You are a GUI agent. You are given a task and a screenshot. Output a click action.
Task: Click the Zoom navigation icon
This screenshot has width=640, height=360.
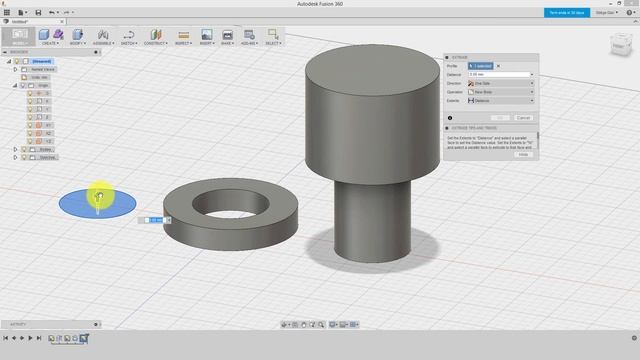(x=312, y=324)
